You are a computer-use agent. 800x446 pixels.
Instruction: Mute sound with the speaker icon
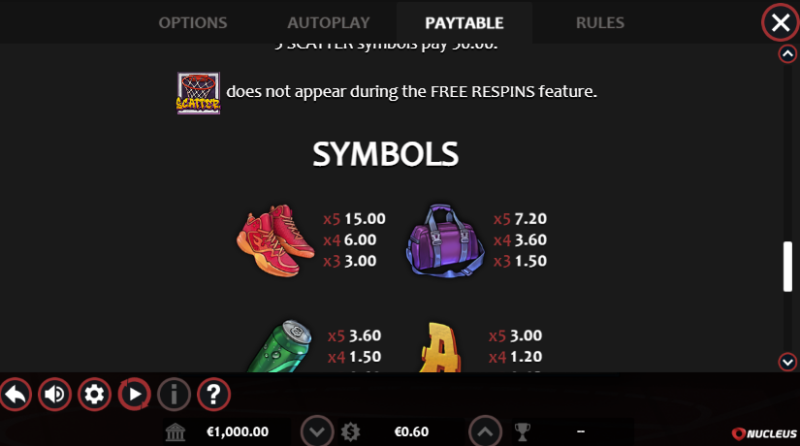tap(55, 394)
